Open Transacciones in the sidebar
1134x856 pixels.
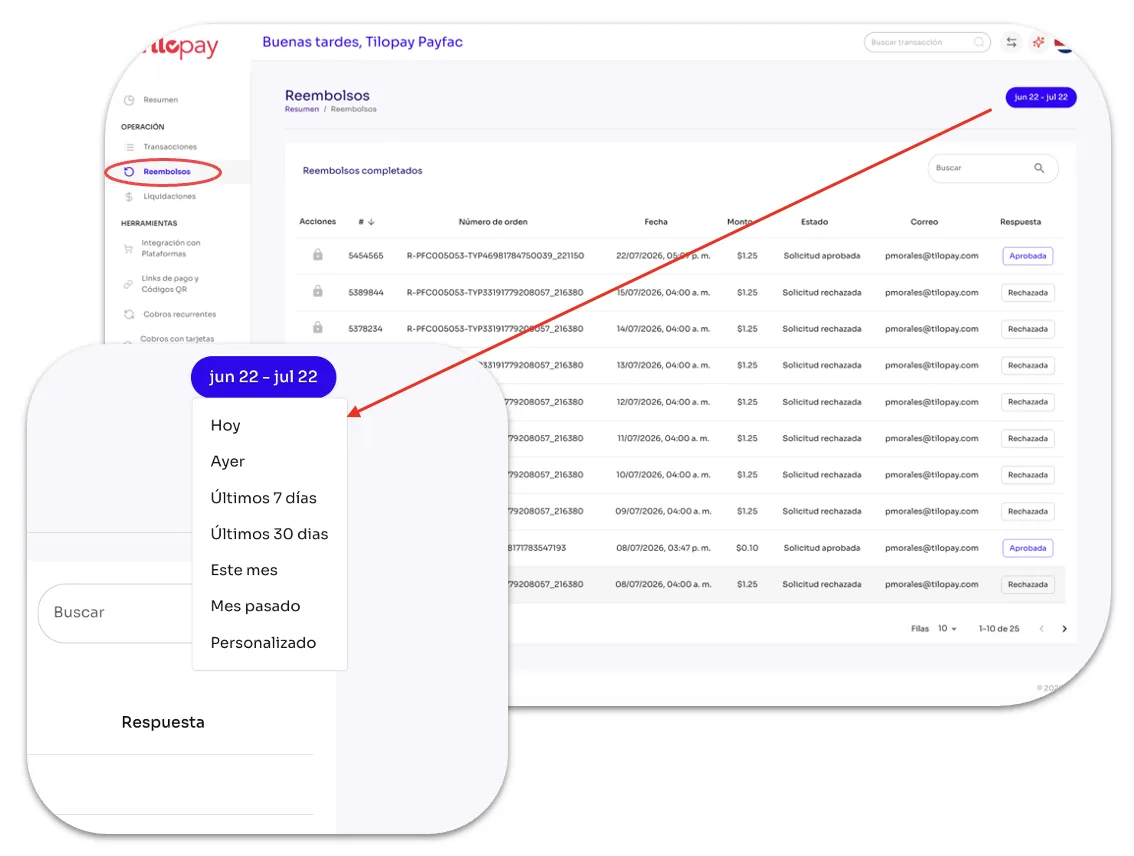(170, 147)
